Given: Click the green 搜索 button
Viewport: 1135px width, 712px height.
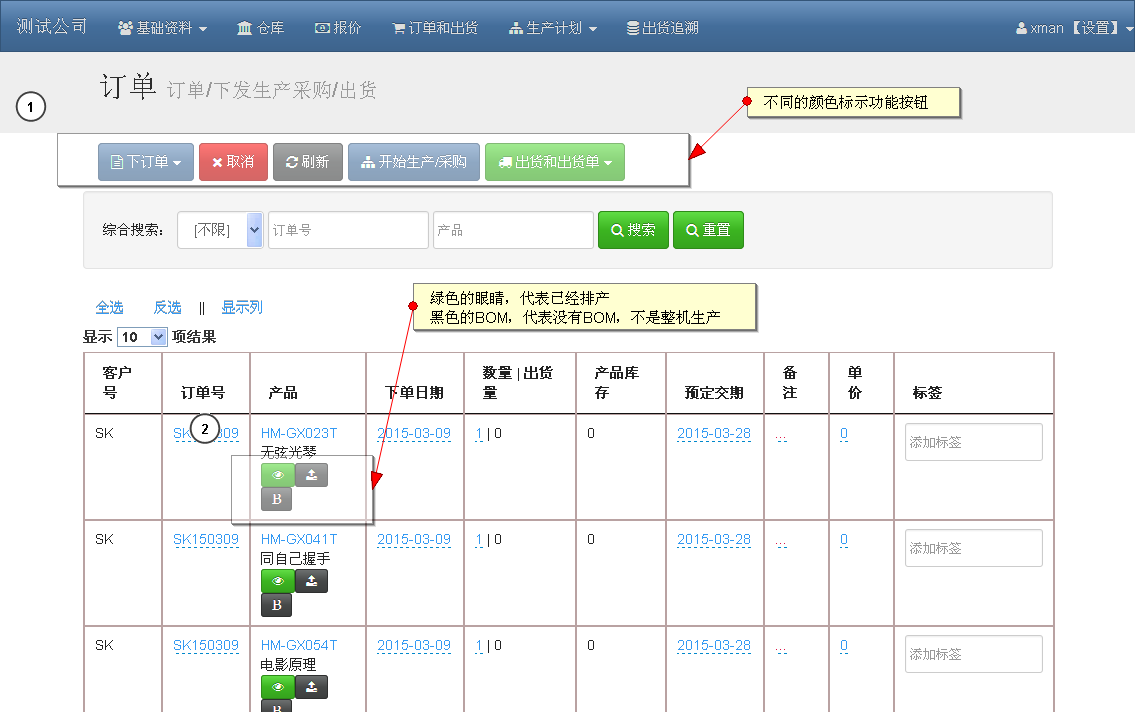Looking at the screenshot, I should coord(633,230).
